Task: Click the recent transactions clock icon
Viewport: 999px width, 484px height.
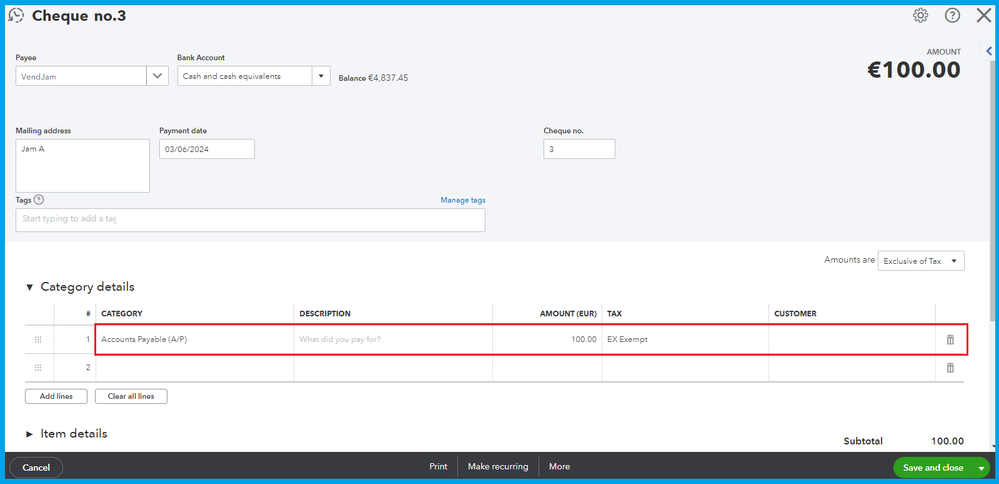Action: tap(16, 16)
